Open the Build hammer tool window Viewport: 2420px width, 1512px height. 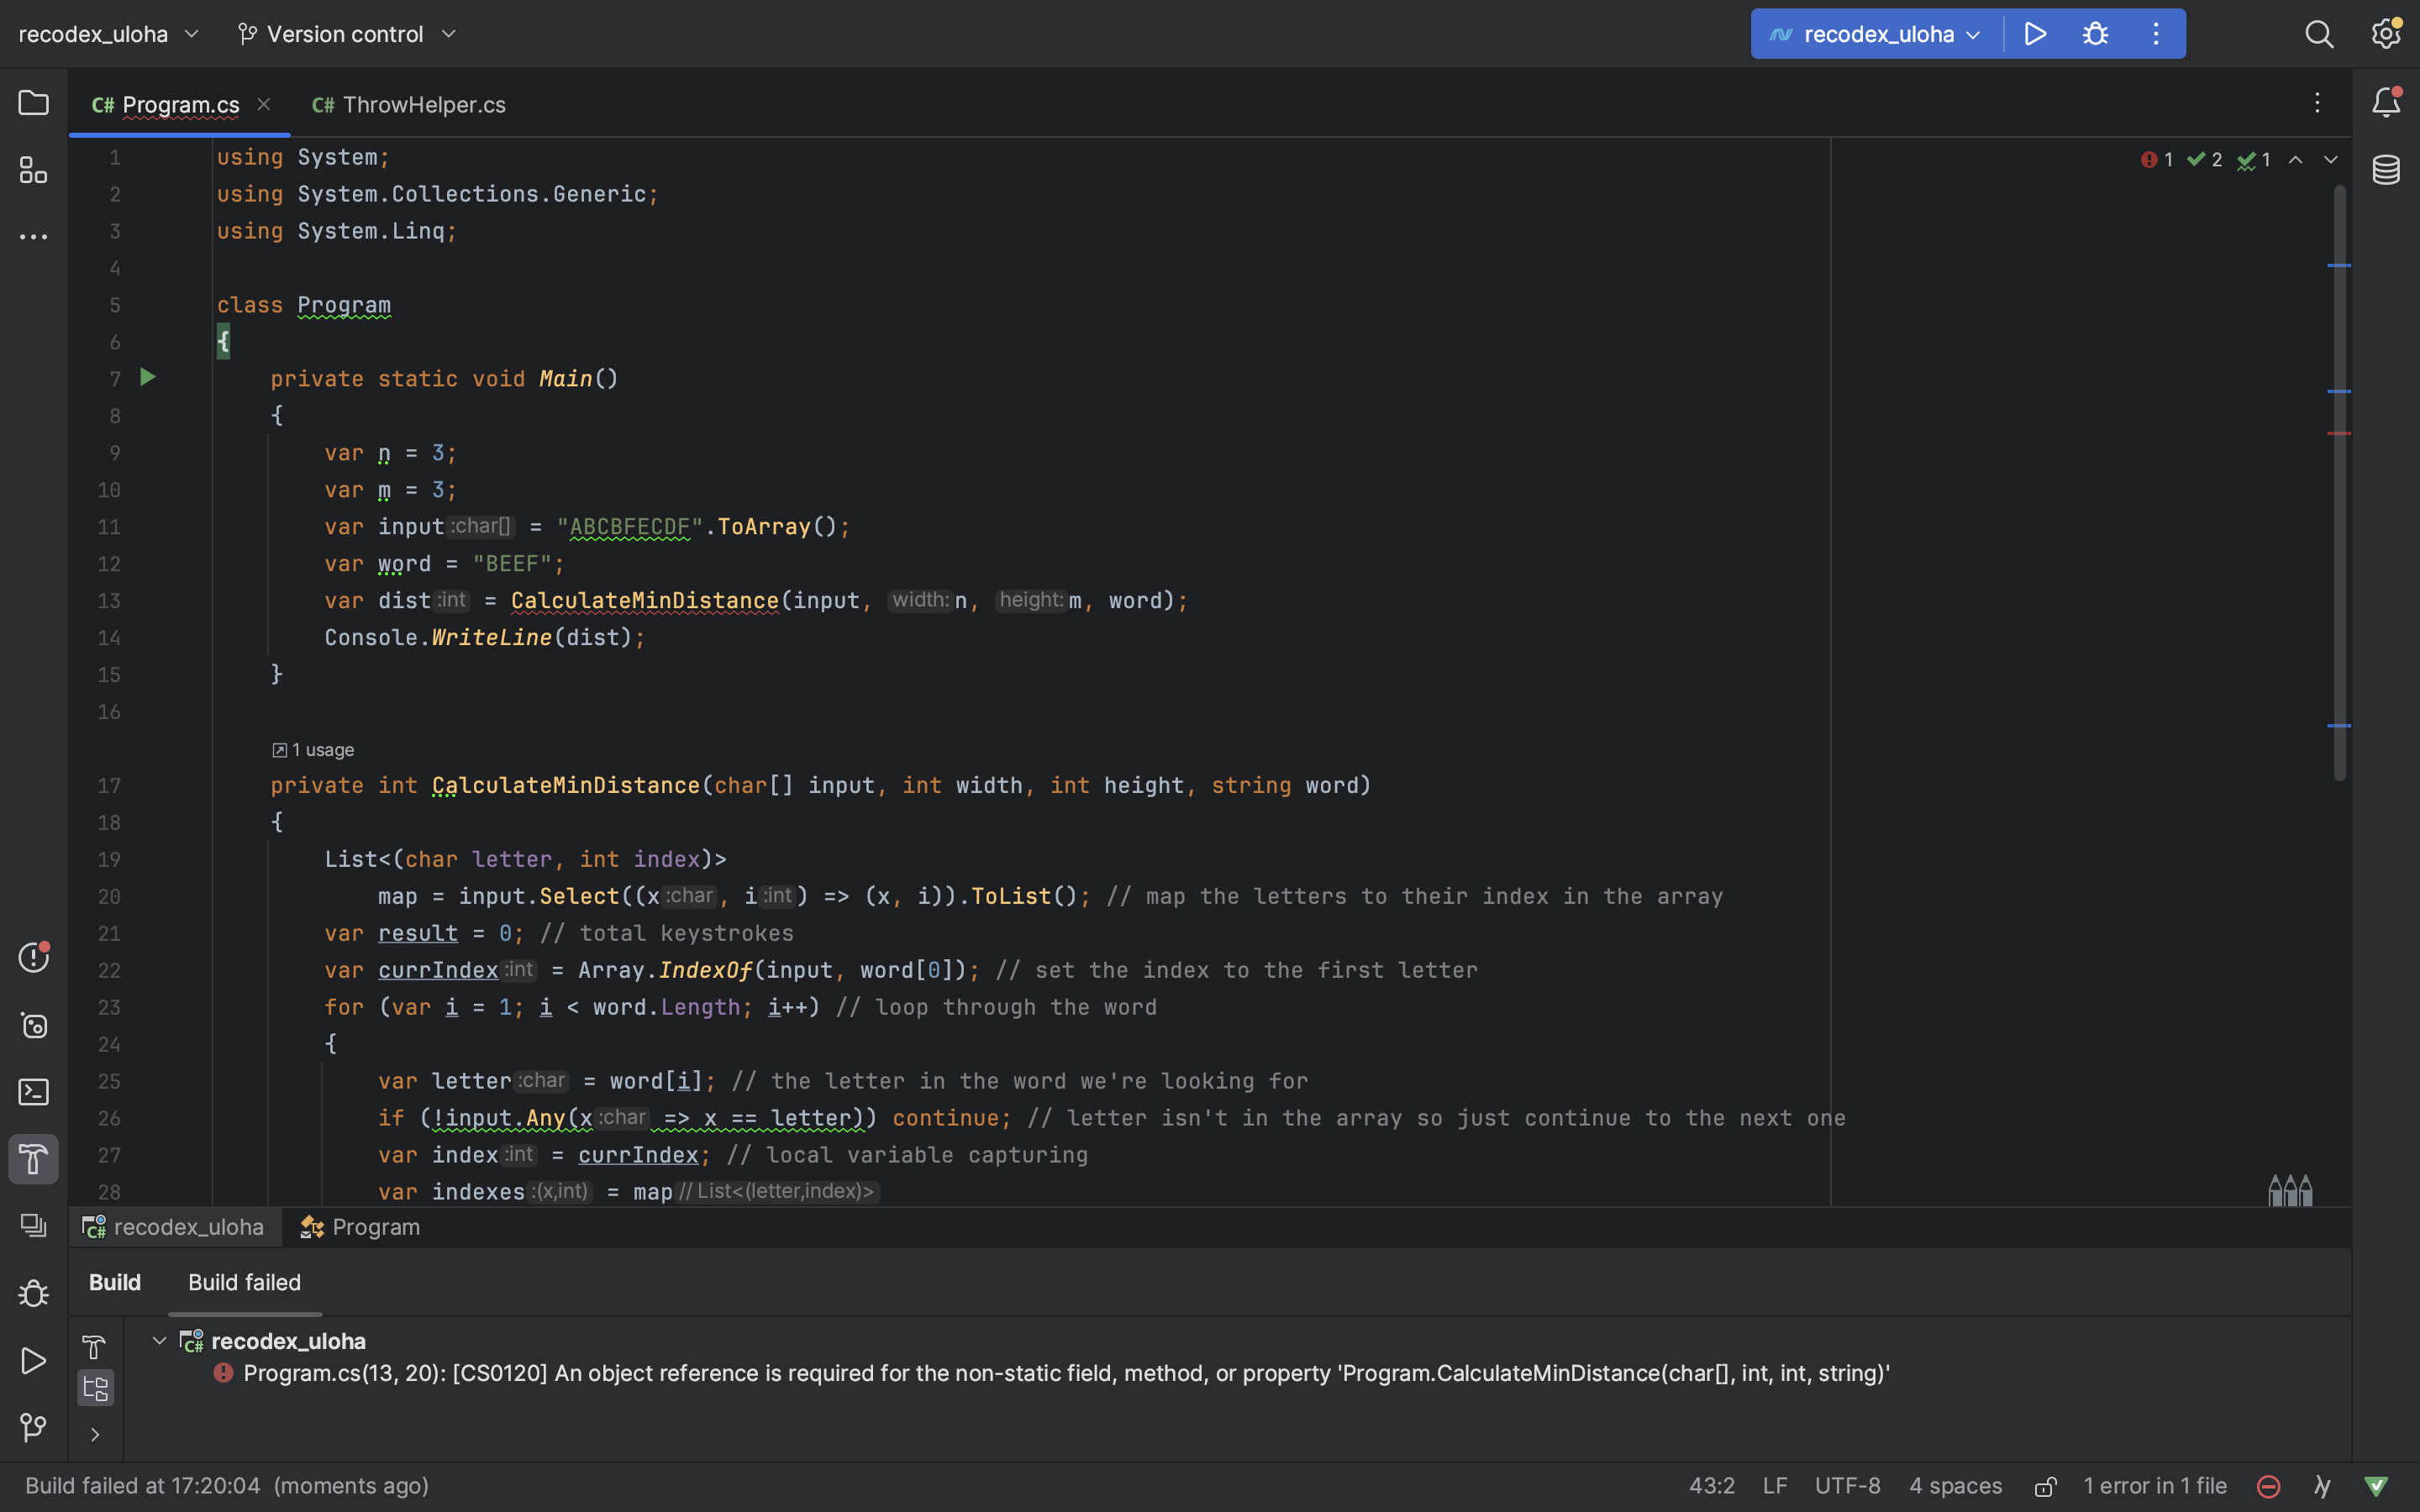33,1159
